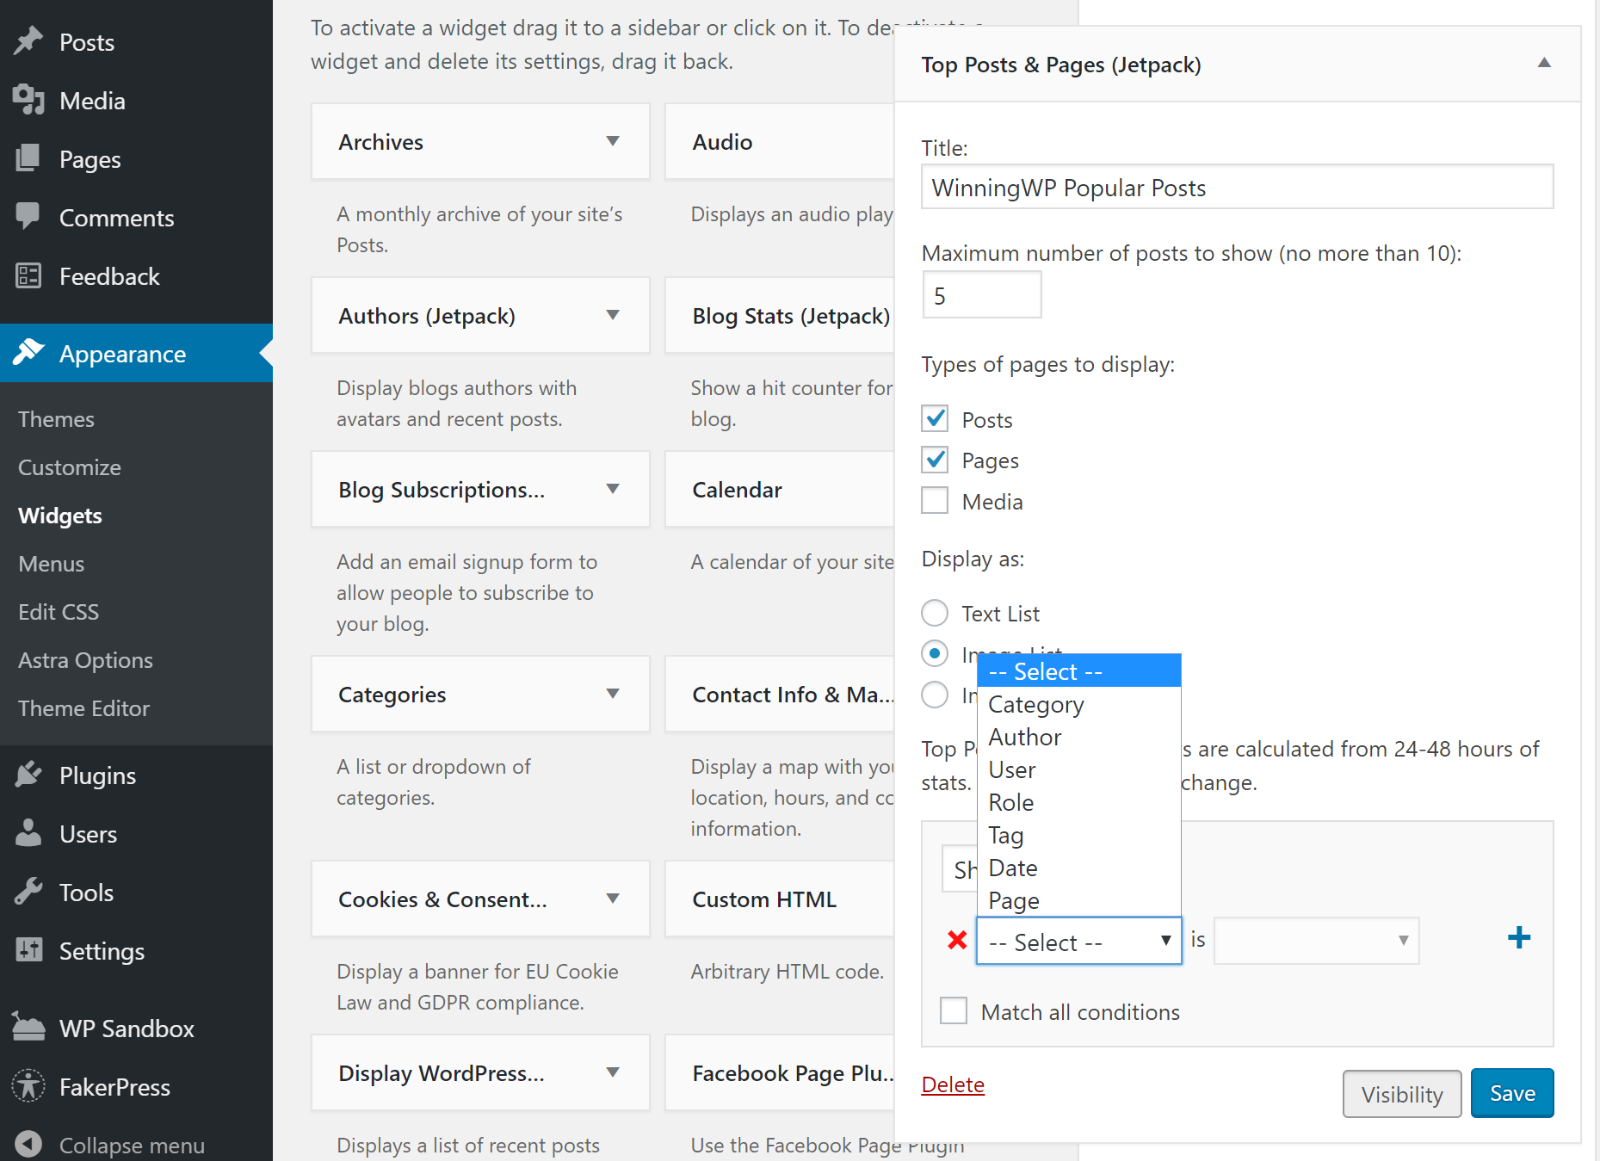The height and width of the screenshot is (1161, 1600).
Task: Expand the Blog Subscriptions widget
Action: [613, 489]
